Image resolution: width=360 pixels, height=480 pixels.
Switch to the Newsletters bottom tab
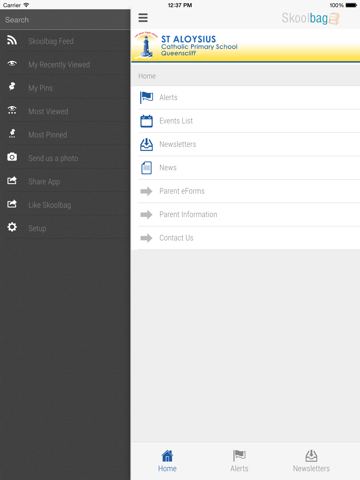pos(311,461)
